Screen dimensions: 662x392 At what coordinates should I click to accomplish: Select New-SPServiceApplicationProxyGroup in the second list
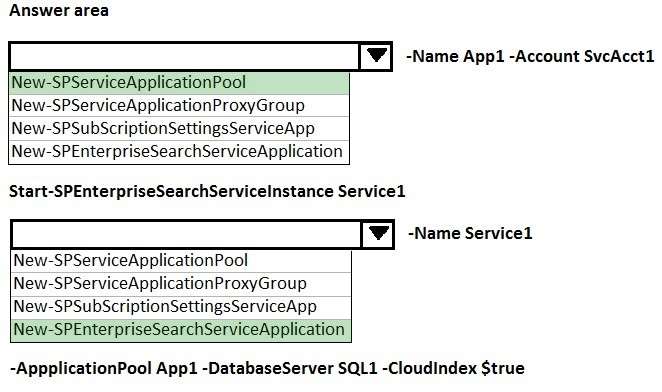coord(181,283)
